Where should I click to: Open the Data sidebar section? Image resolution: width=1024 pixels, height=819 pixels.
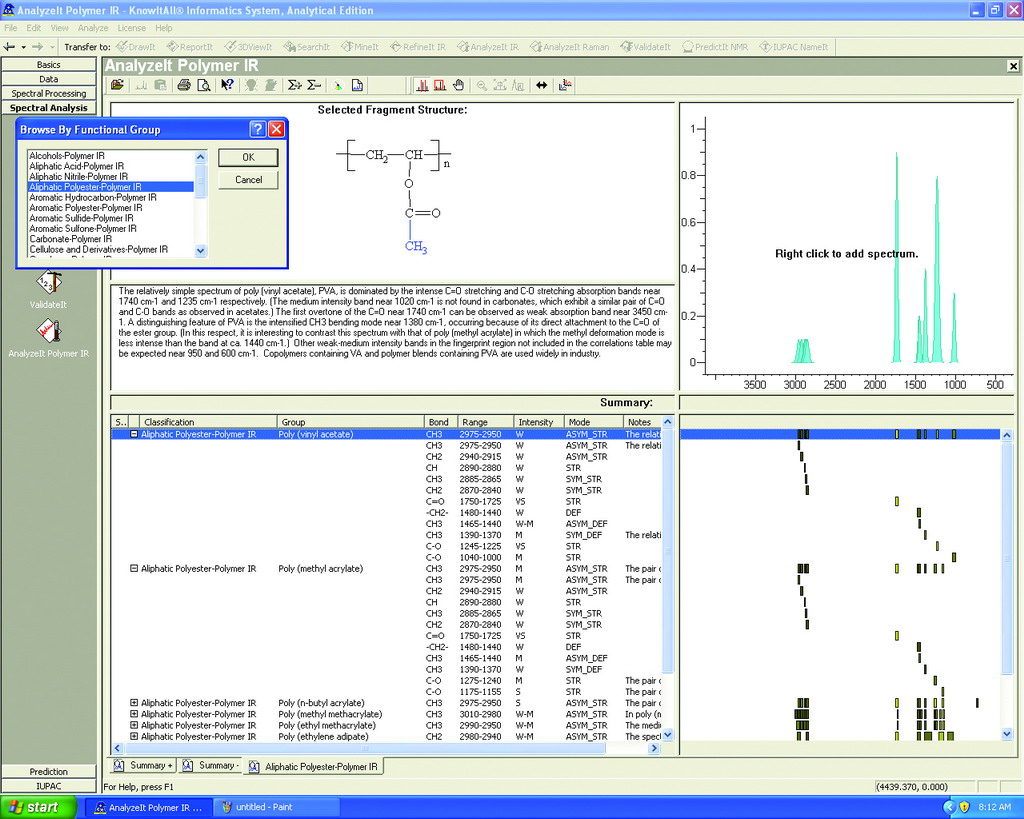coord(48,79)
